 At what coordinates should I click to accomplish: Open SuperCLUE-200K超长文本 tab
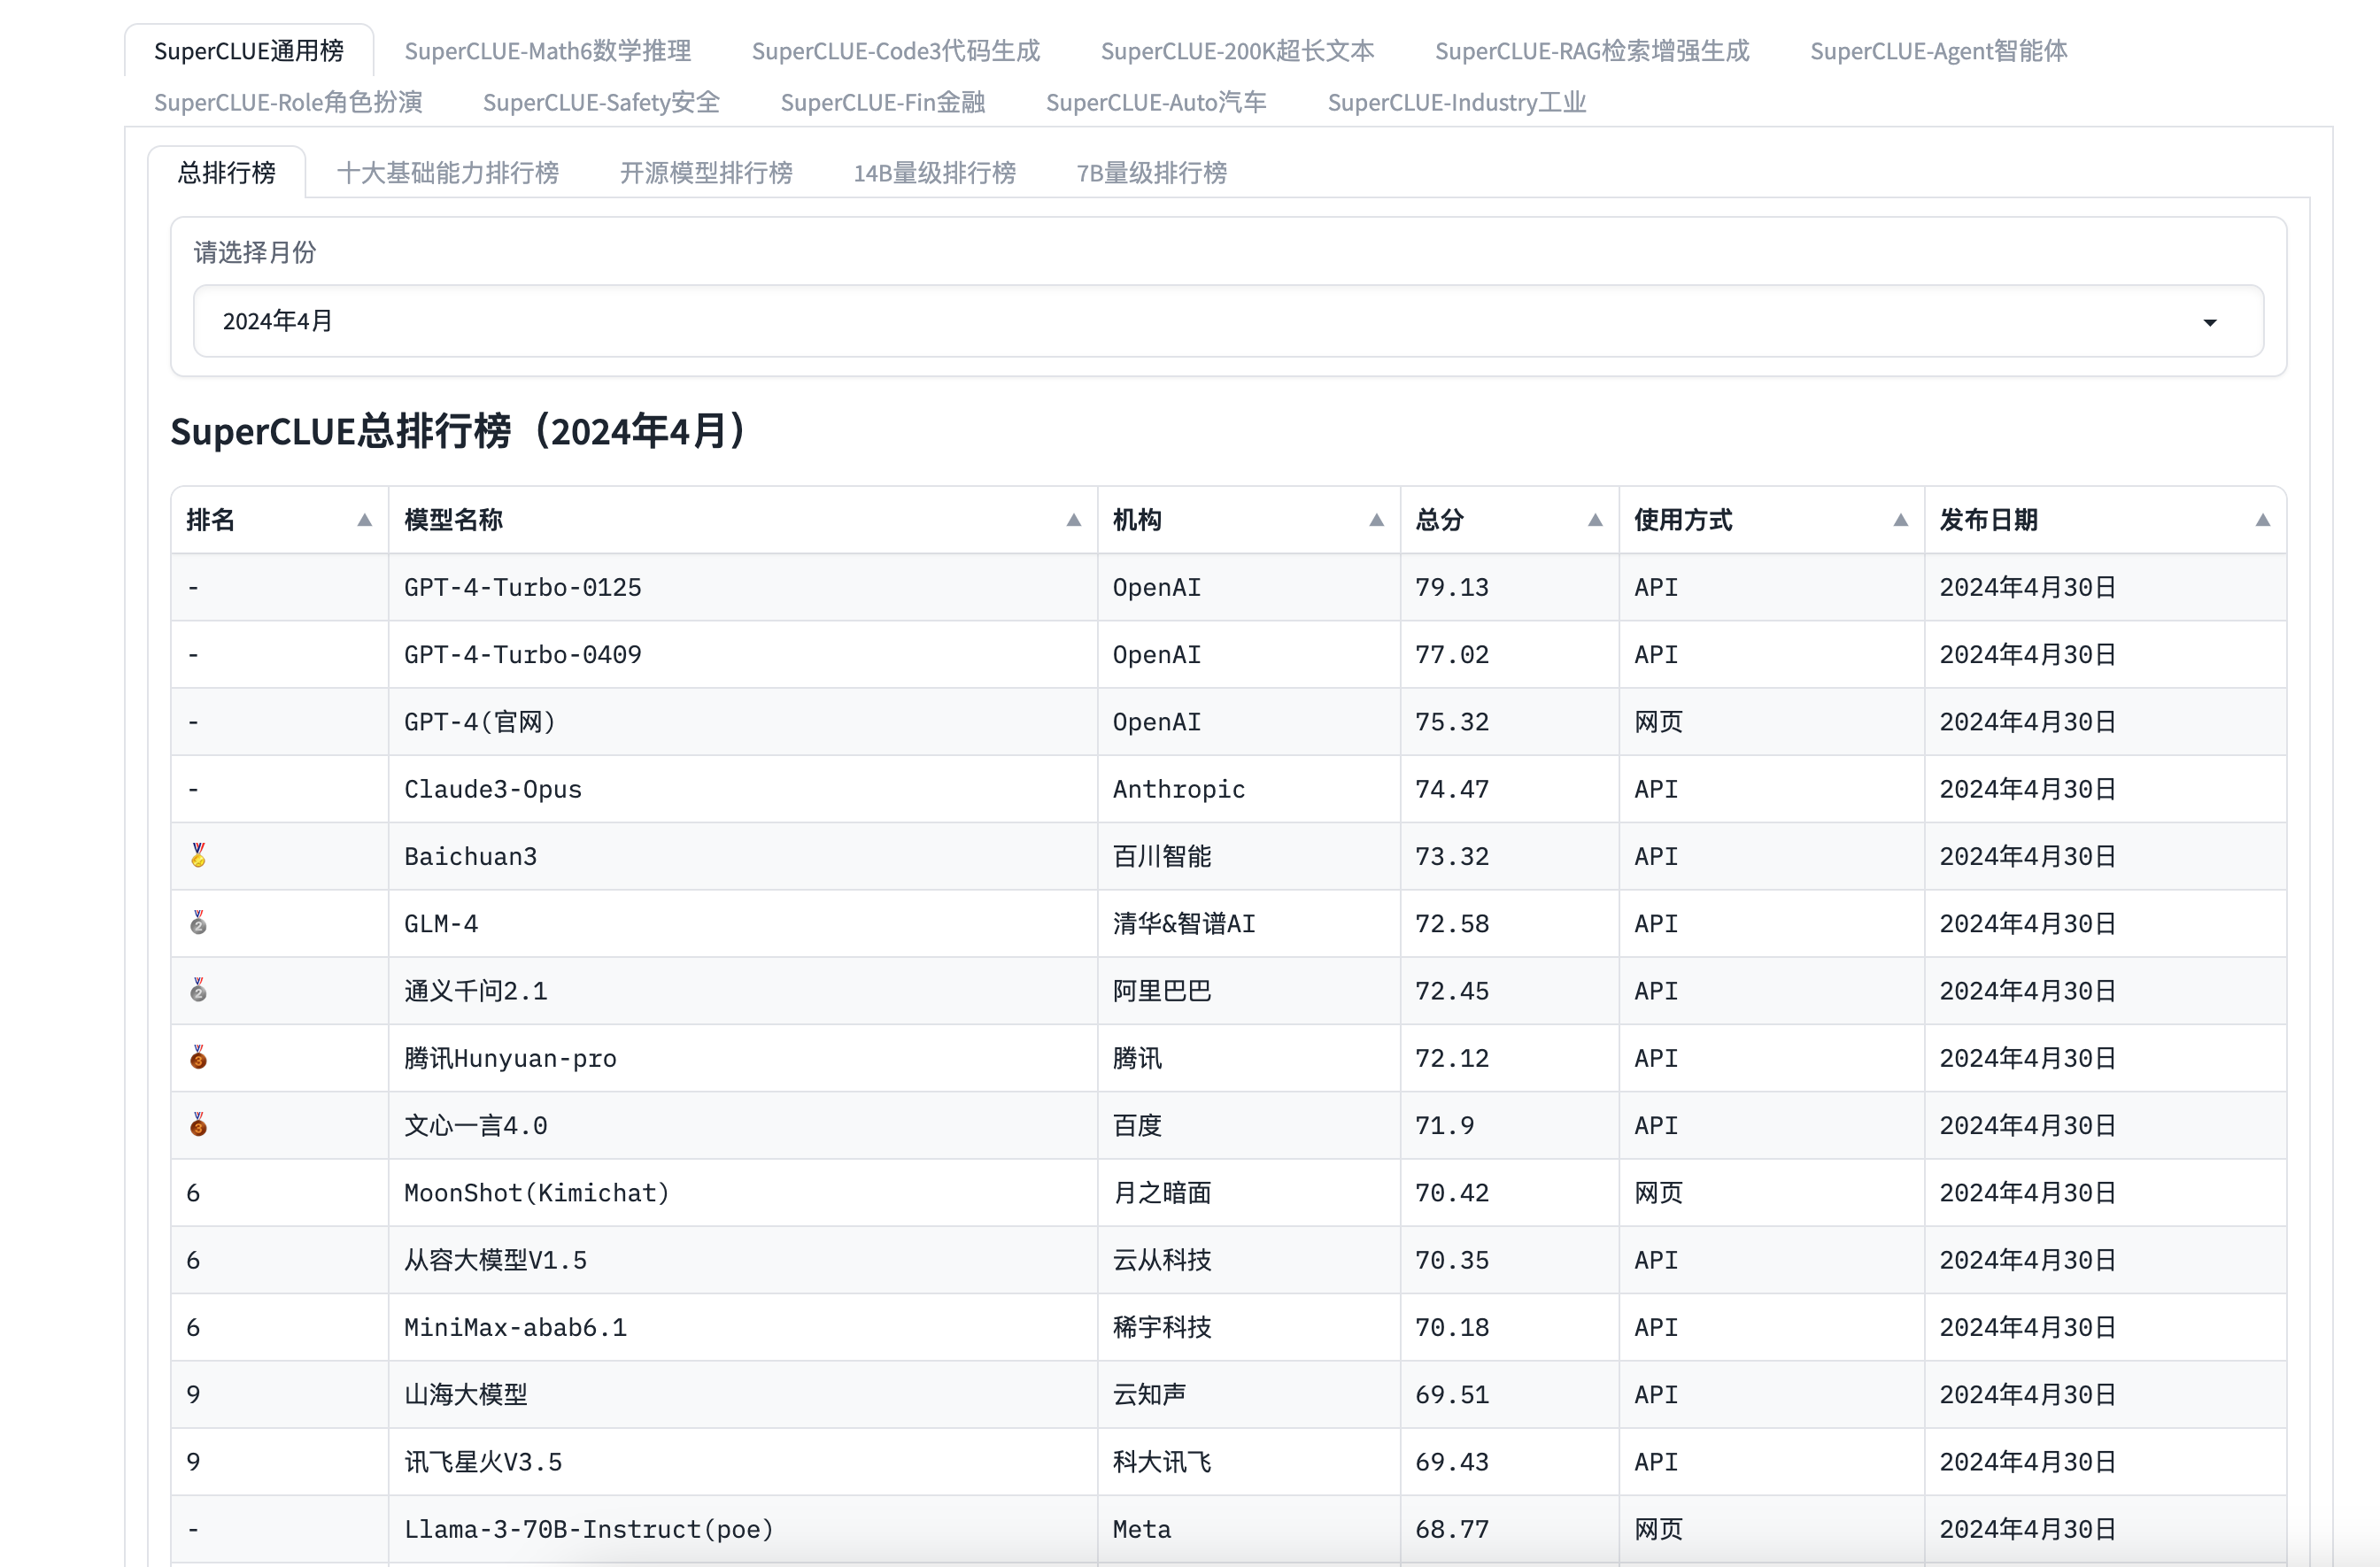[1237, 51]
